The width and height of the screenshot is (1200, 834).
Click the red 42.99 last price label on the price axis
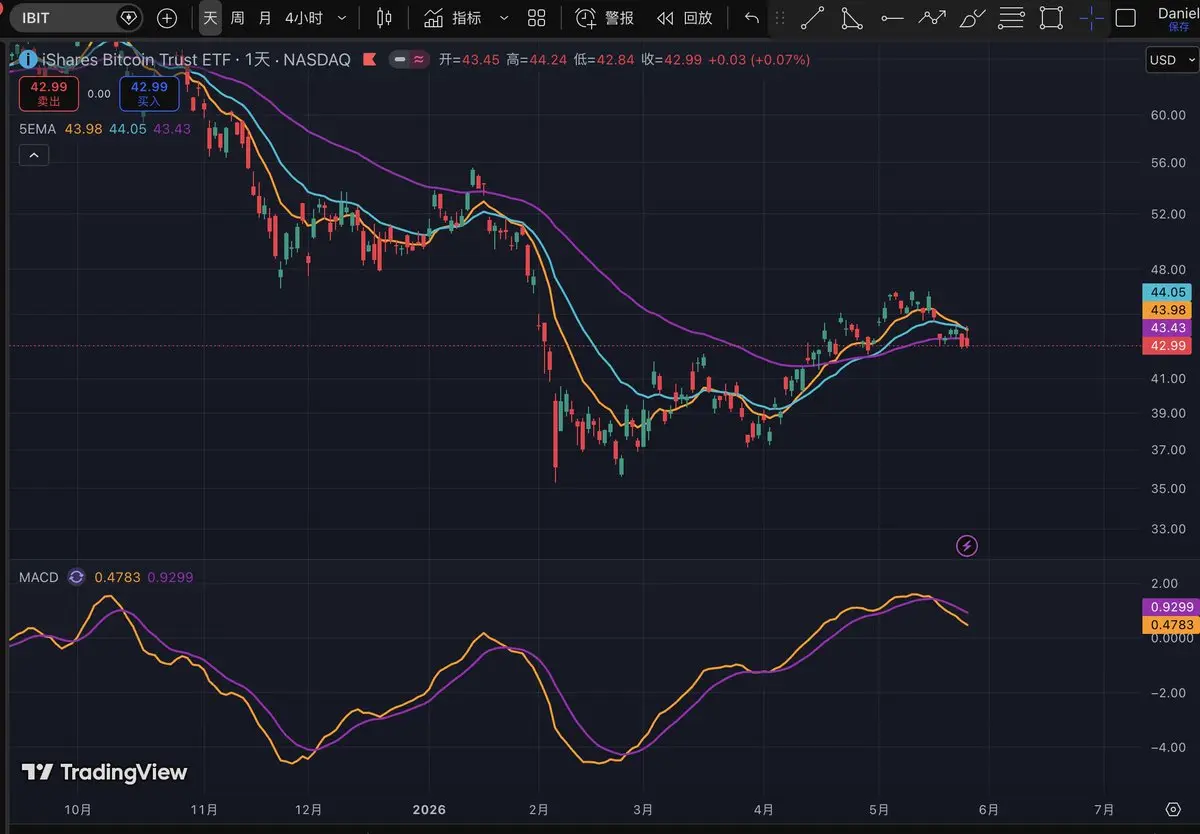click(1168, 346)
